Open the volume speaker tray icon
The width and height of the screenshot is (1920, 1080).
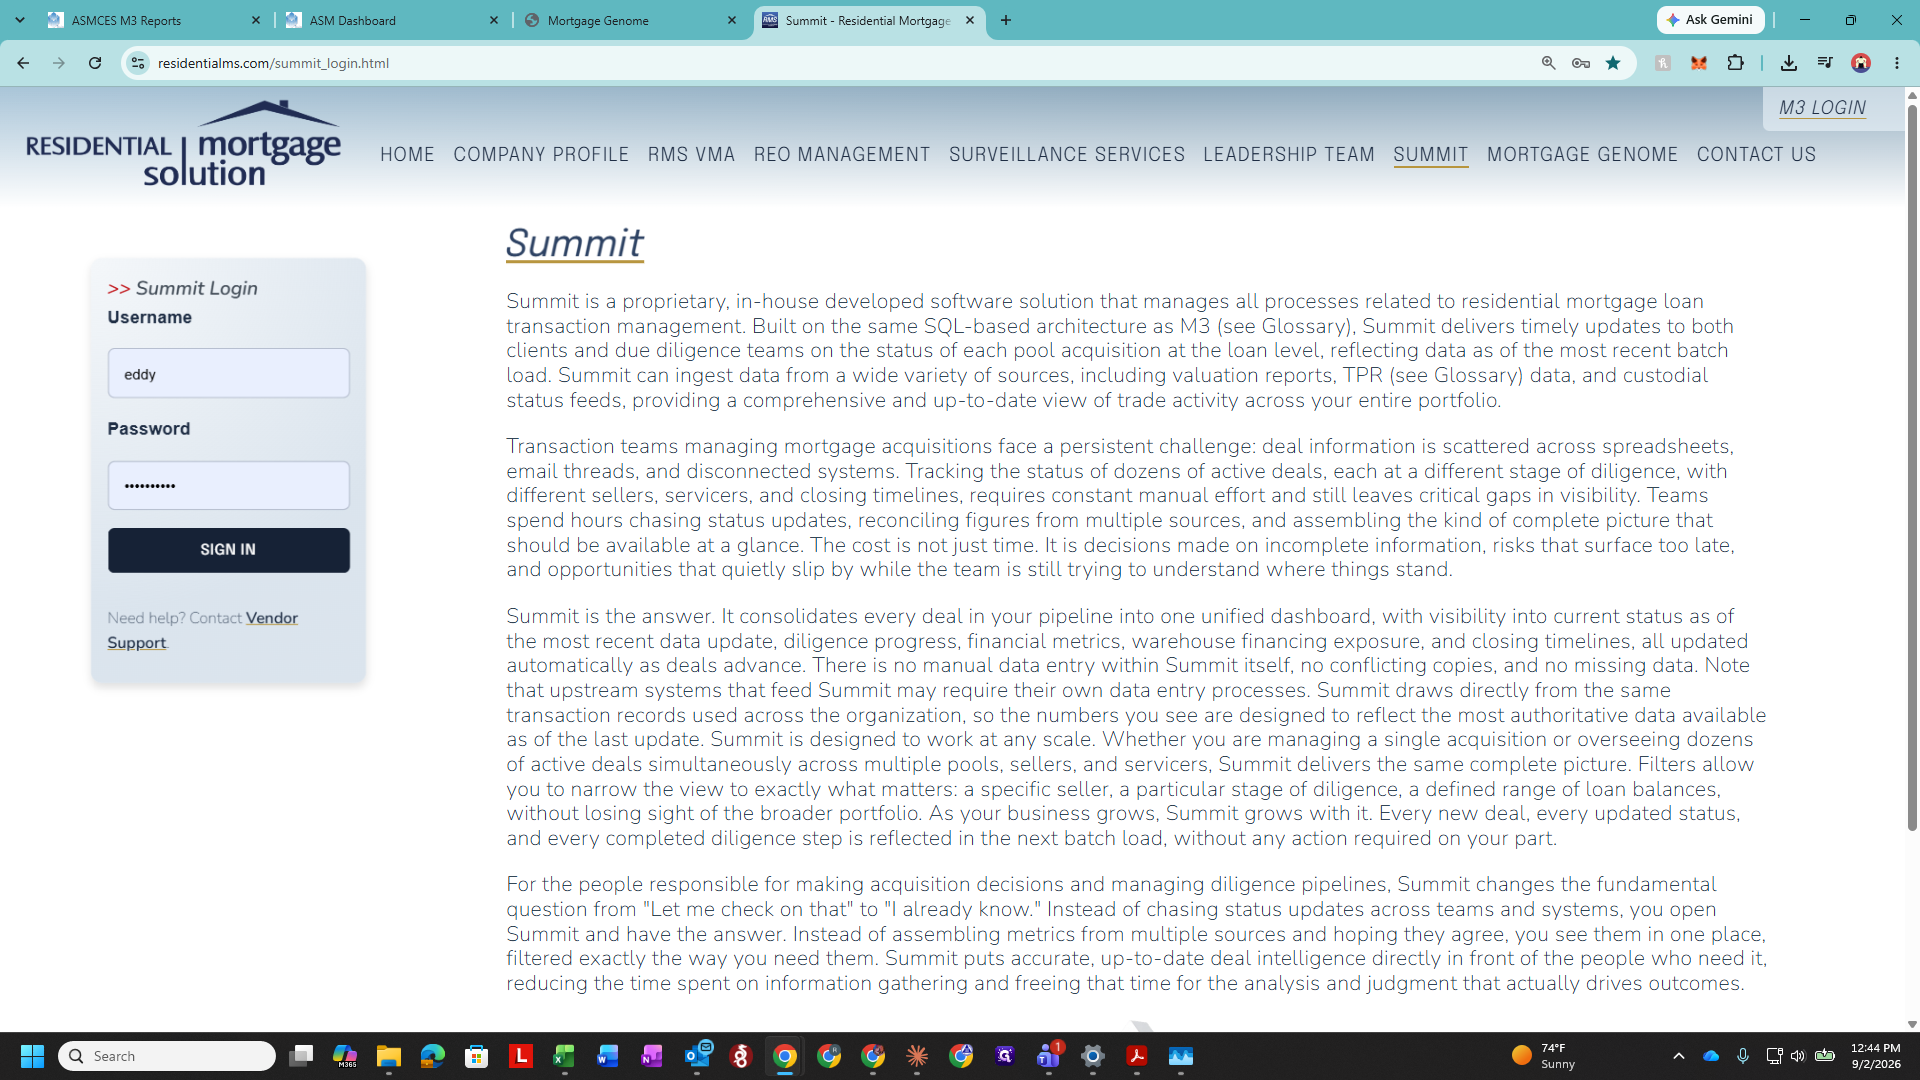click(x=1798, y=1056)
